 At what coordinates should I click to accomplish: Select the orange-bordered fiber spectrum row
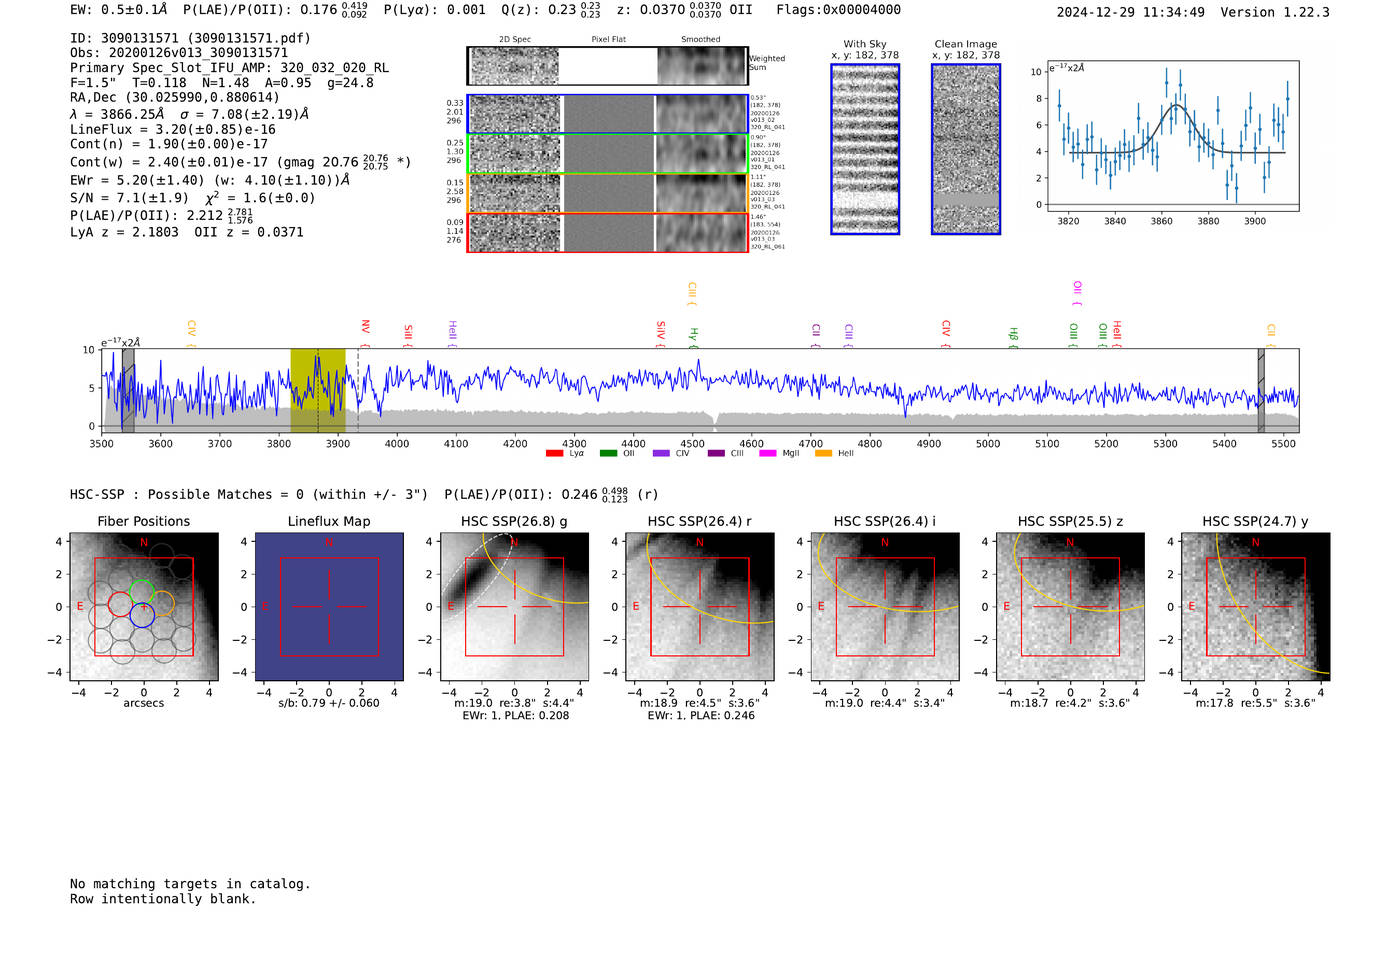tap(607, 193)
